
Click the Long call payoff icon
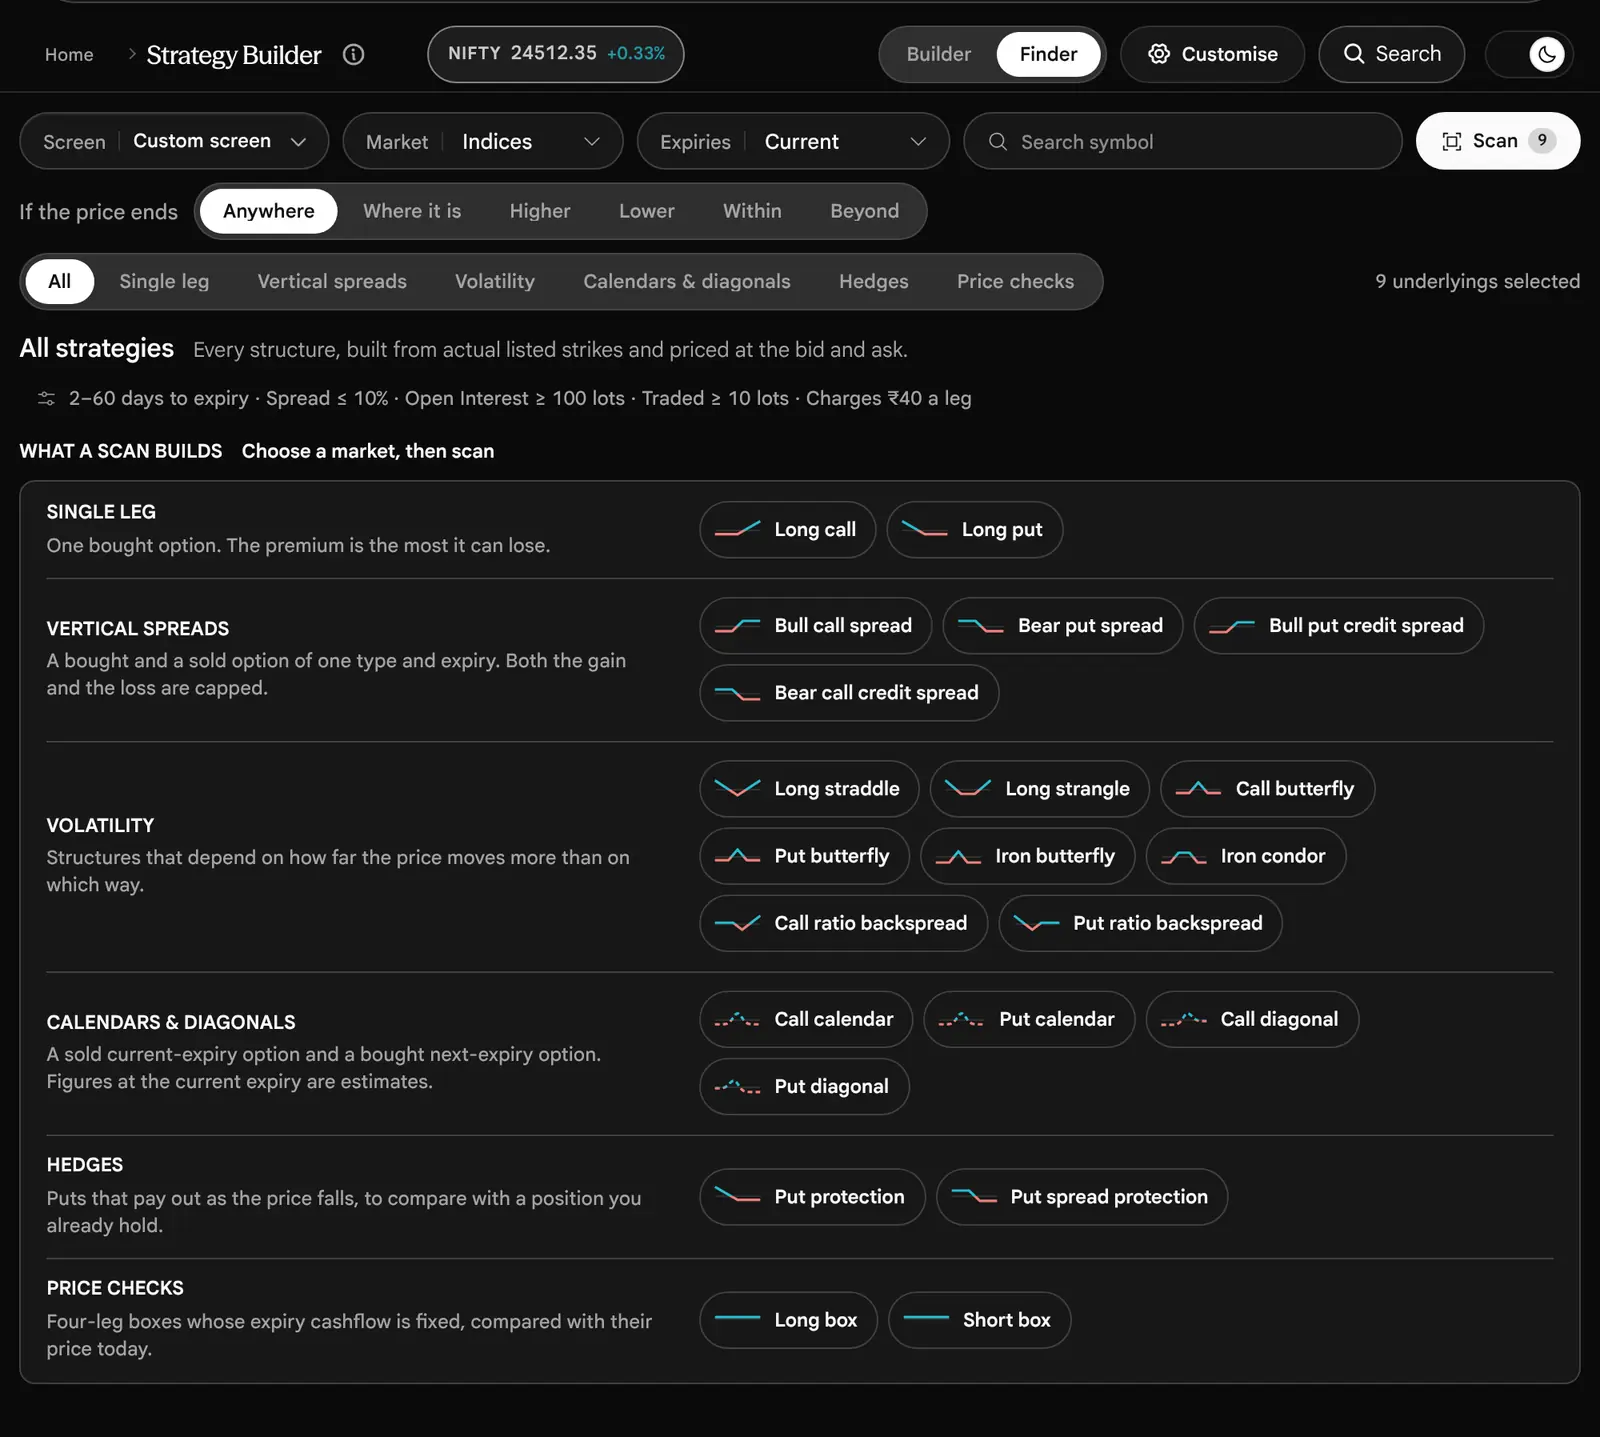click(737, 529)
